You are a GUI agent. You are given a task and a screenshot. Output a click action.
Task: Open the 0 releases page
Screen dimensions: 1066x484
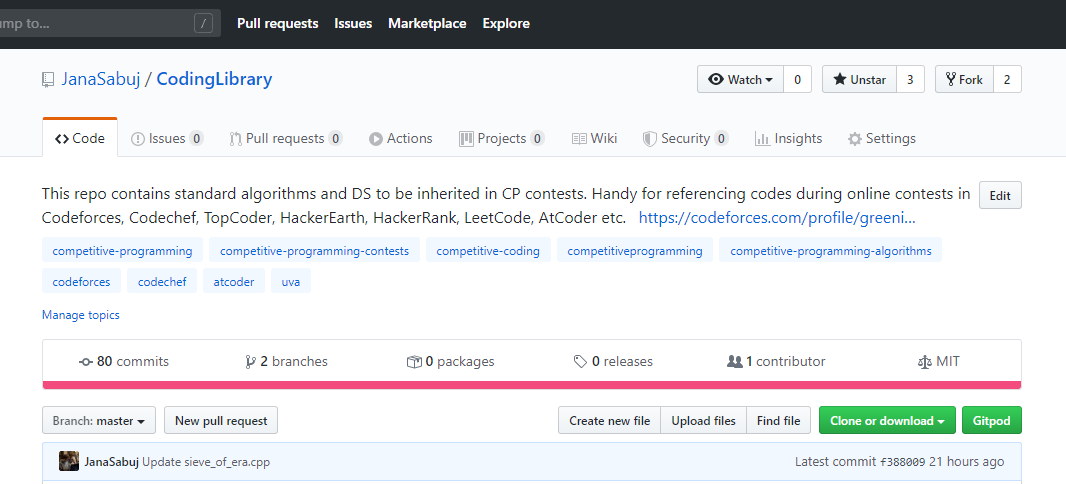pyautogui.click(x=613, y=362)
